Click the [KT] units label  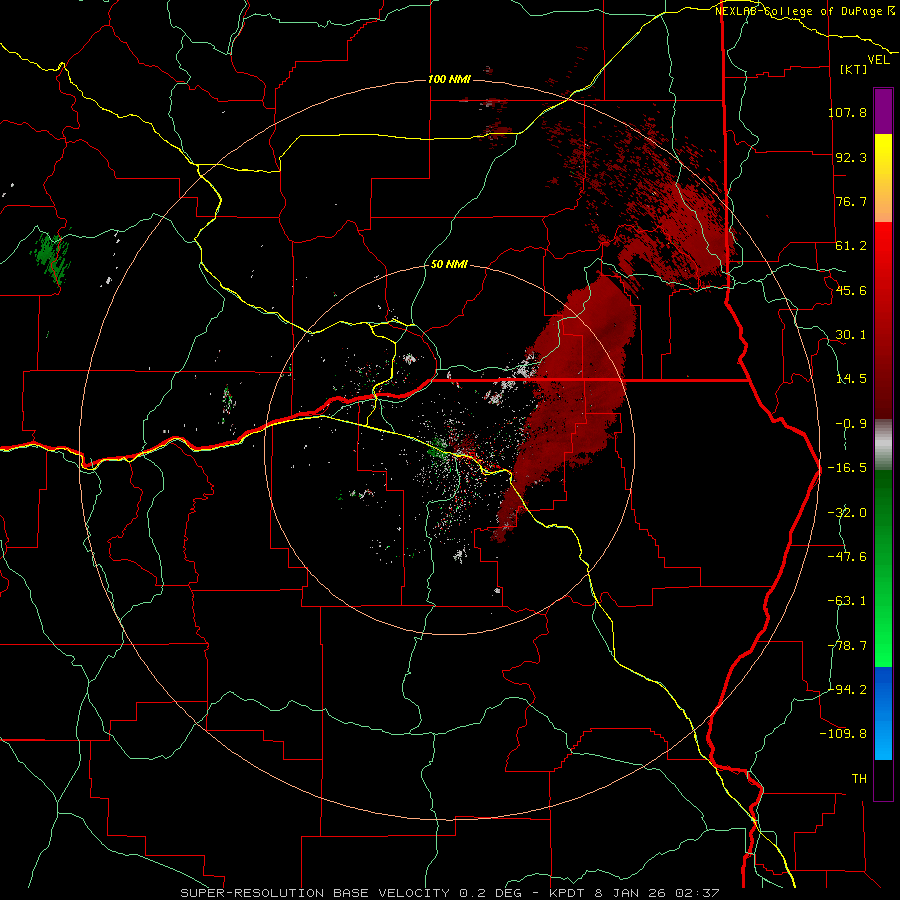[x=854, y=69]
